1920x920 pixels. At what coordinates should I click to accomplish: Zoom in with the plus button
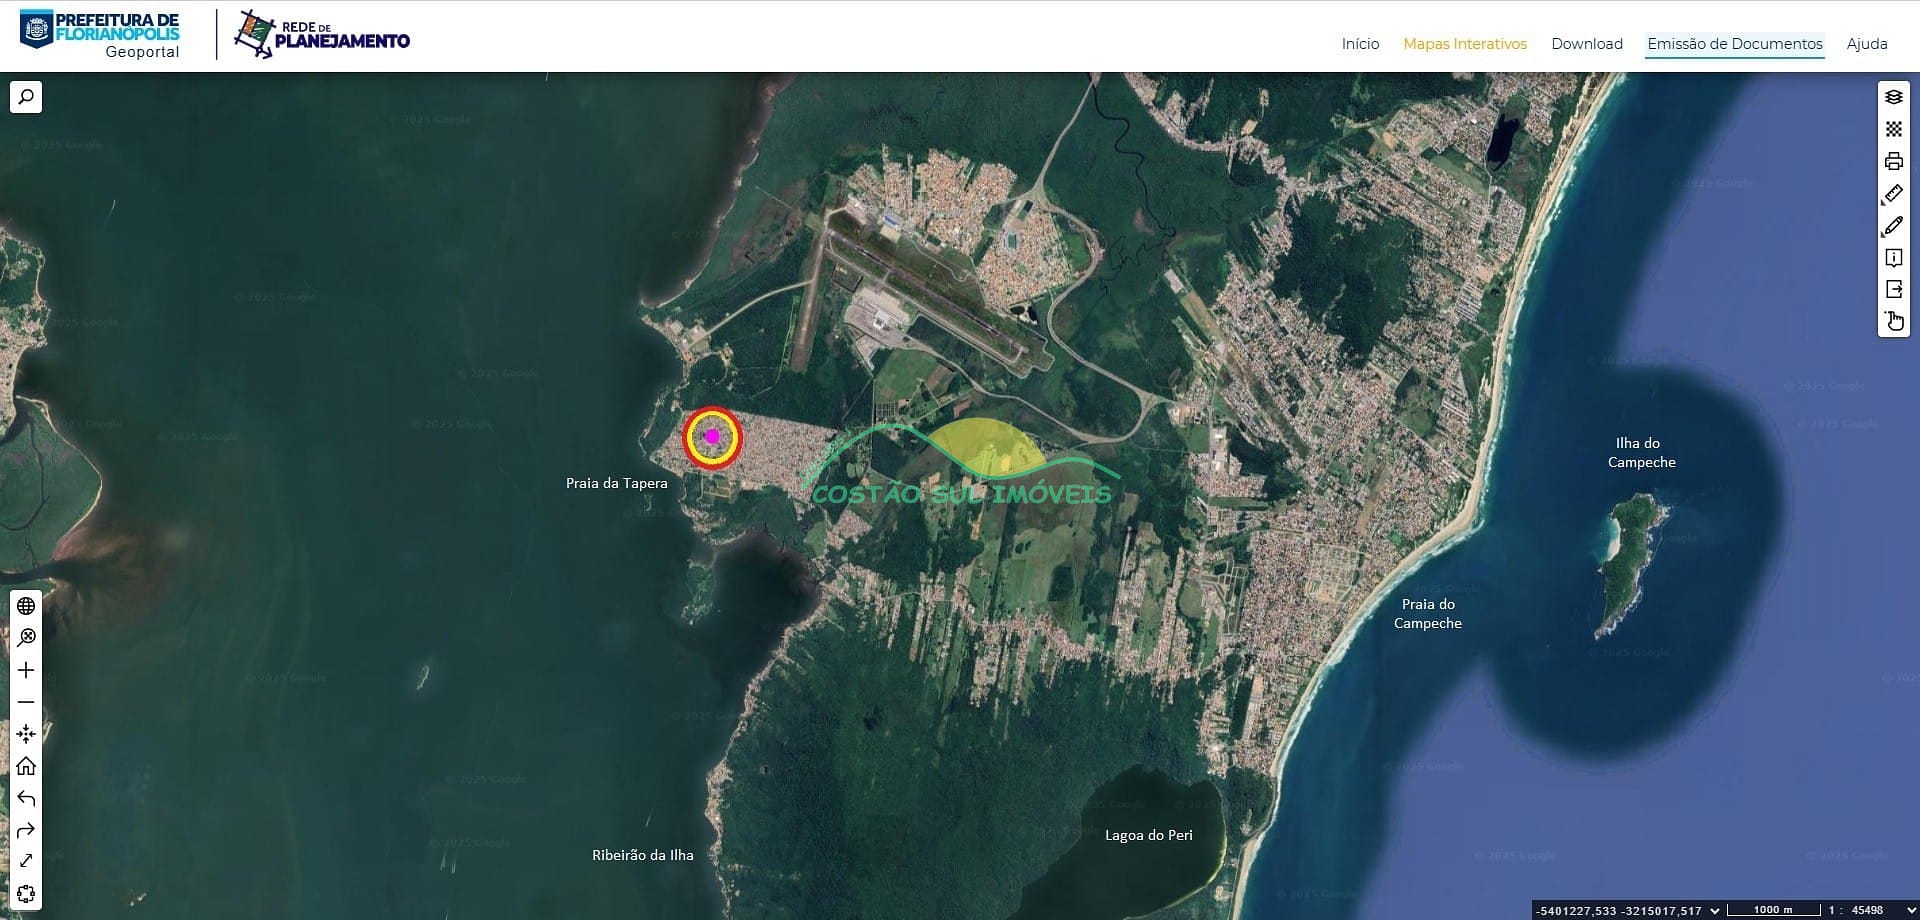[26, 670]
